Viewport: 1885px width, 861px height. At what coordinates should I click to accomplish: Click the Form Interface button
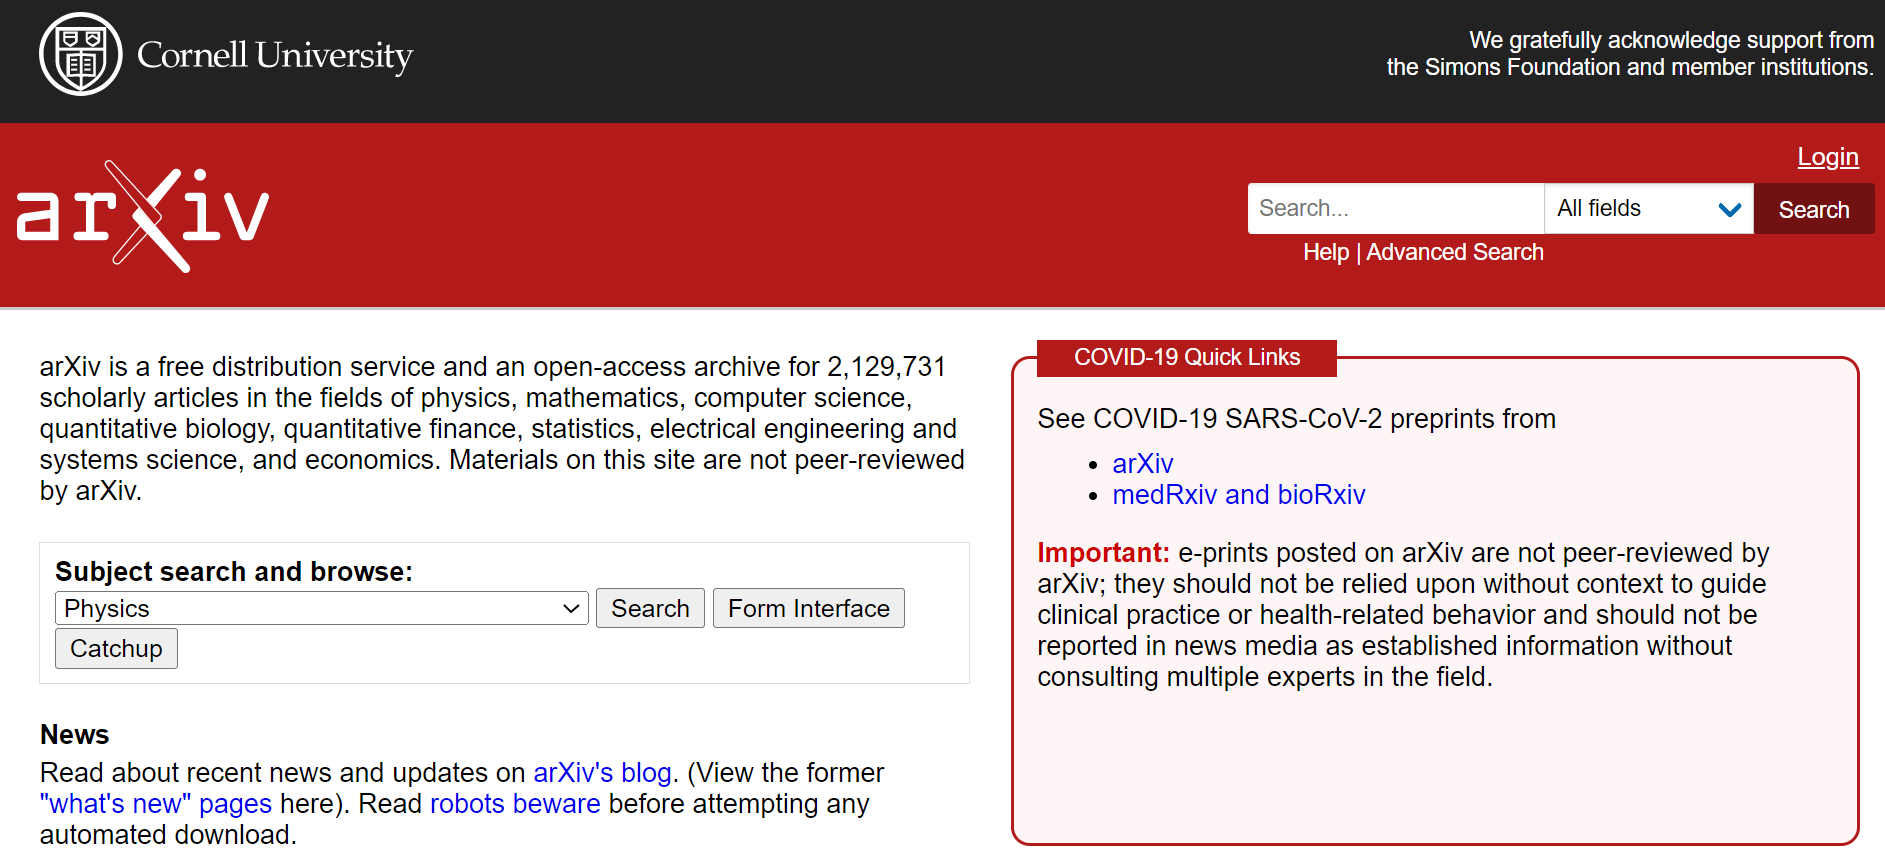pos(809,608)
